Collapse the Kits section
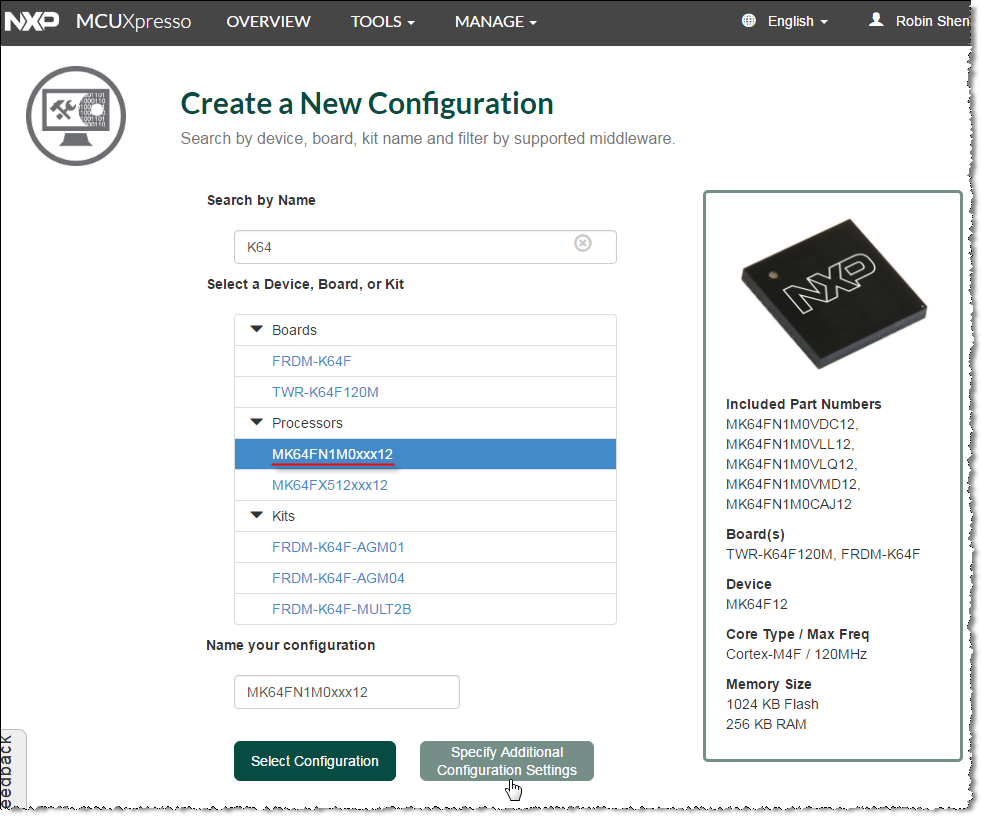This screenshot has height=816, width=981. pos(257,515)
